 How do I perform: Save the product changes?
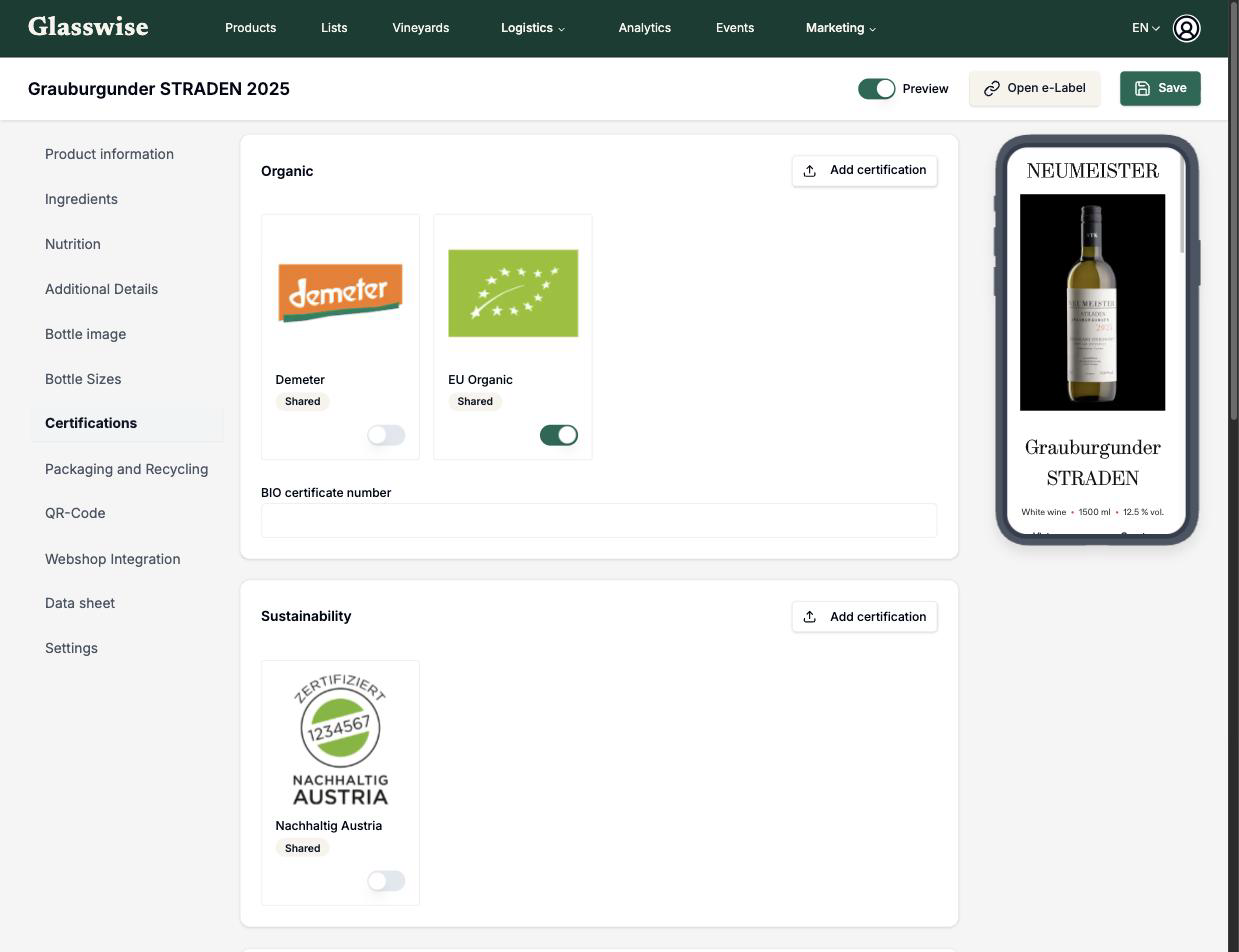coord(1160,89)
